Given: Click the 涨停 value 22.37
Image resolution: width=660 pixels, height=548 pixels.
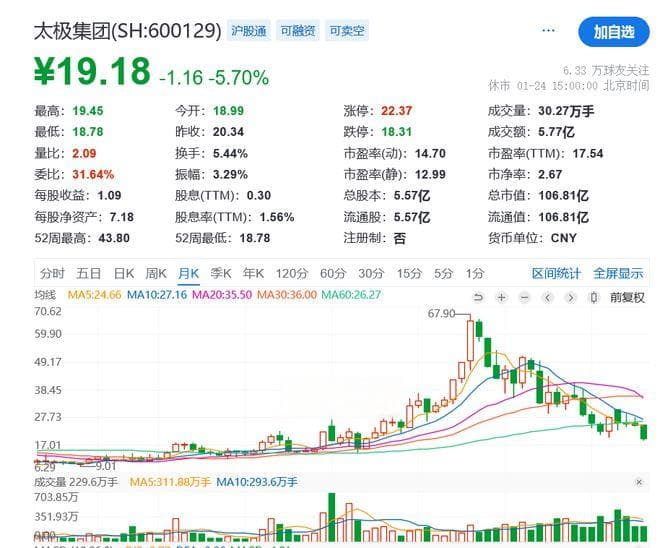Looking at the screenshot, I should [397, 111].
